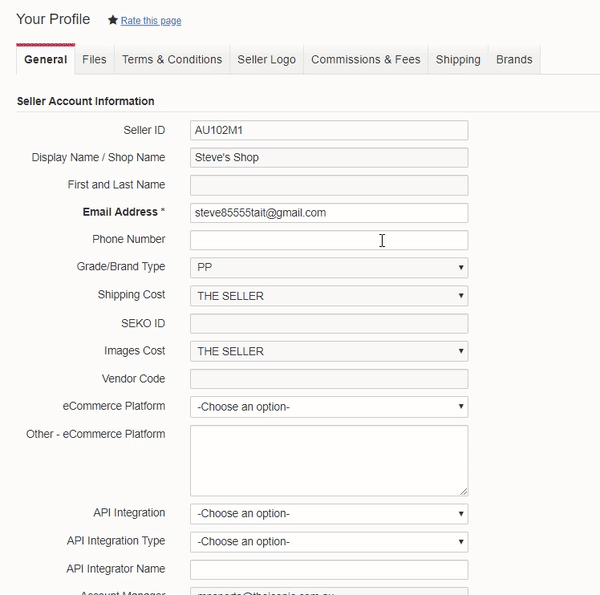The height and width of the screenshot is (595, 600).
Task: Open the Terms & Conditions tab
Action: pyautogui.click(x=172, y=60)
